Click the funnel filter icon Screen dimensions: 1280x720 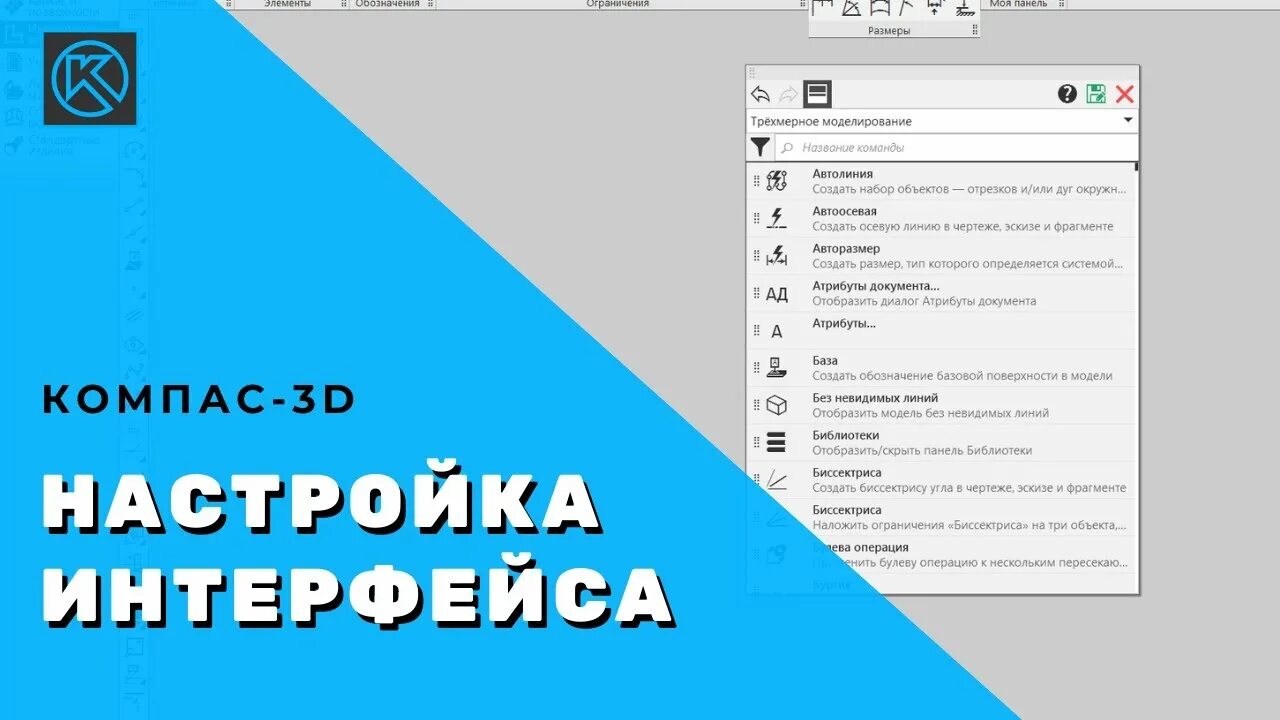[760, 147]
